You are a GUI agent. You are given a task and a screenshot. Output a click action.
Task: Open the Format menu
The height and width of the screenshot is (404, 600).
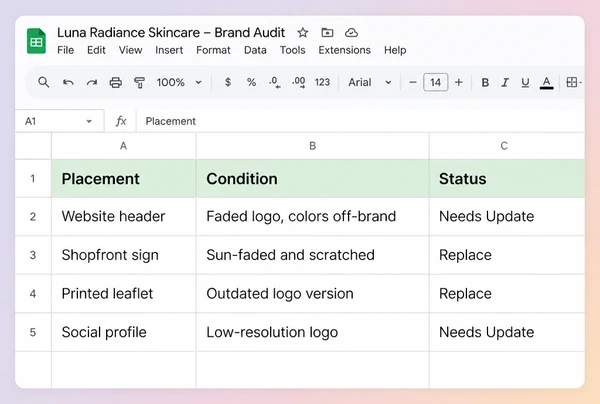(x=213, y=50)
